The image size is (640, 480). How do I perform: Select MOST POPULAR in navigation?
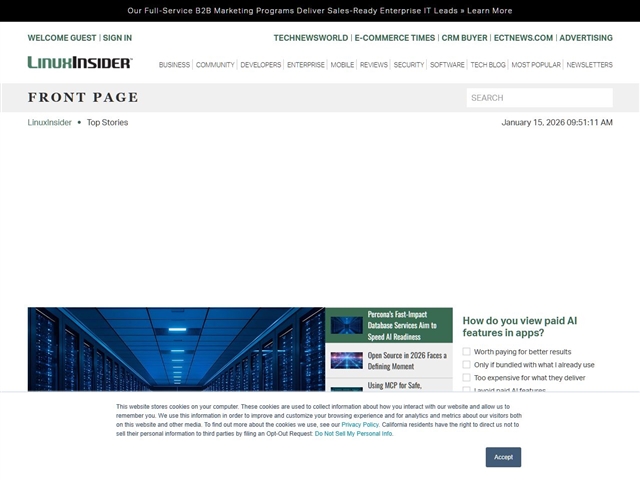(536, 65)
